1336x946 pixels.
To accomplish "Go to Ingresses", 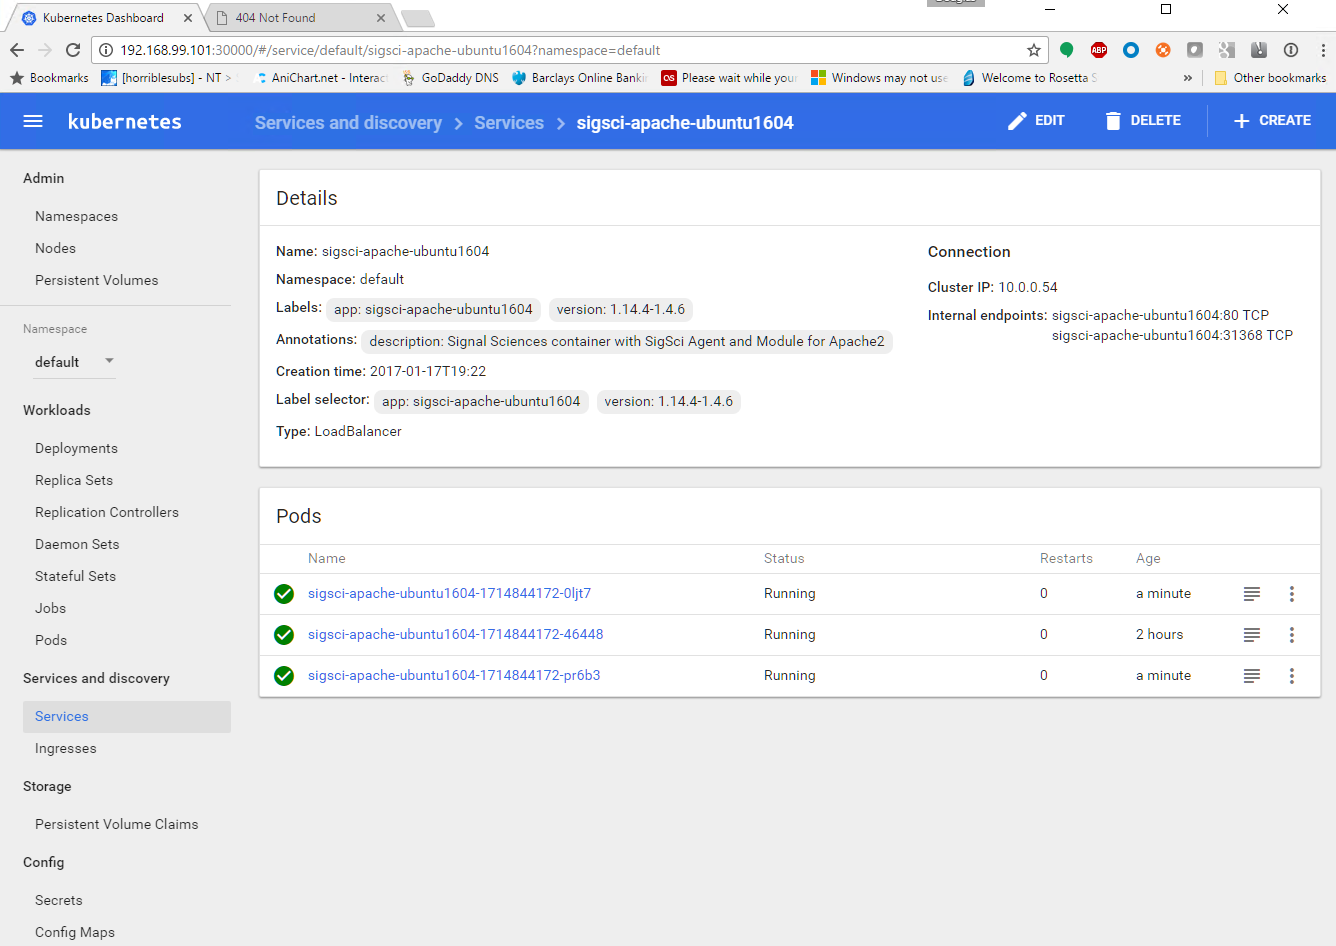I will [x=66, y=748].
